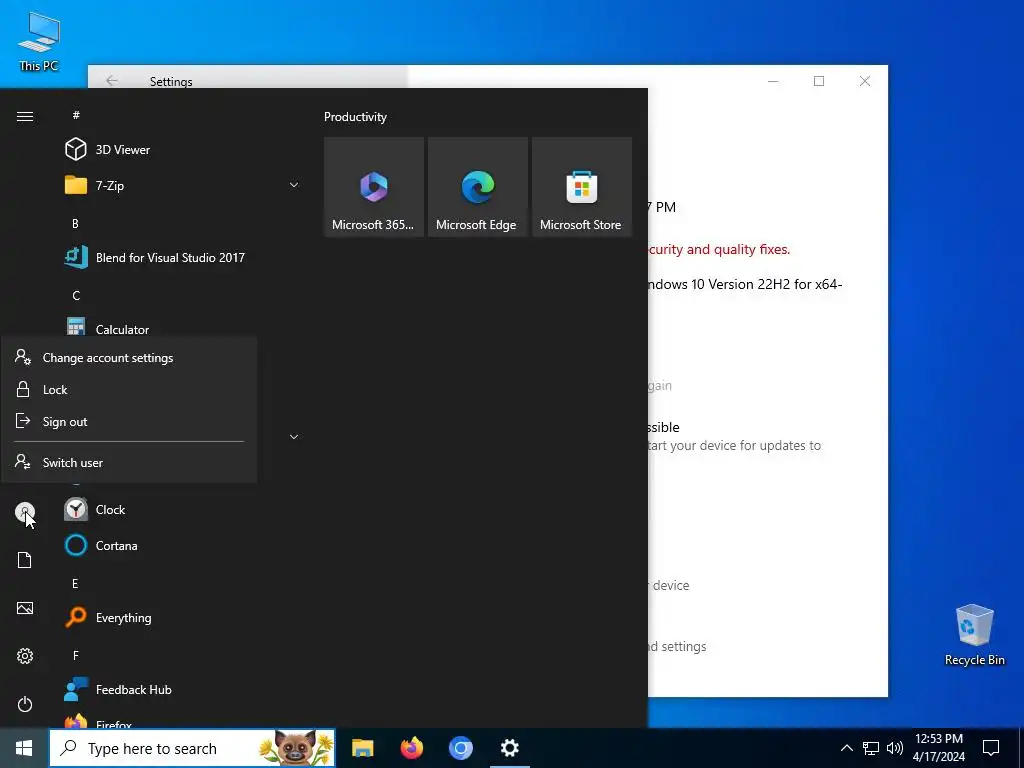Open Chromium browser from the taskbar

coord(460,748)
